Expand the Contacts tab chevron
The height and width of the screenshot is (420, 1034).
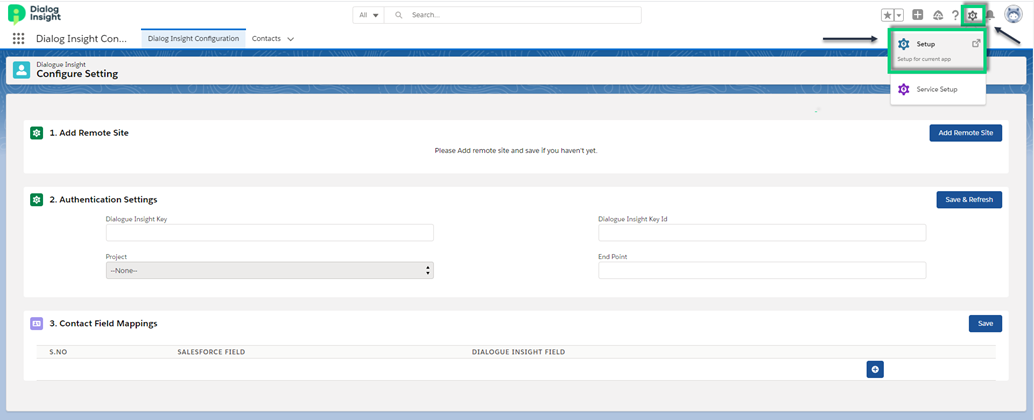(291, 39)
